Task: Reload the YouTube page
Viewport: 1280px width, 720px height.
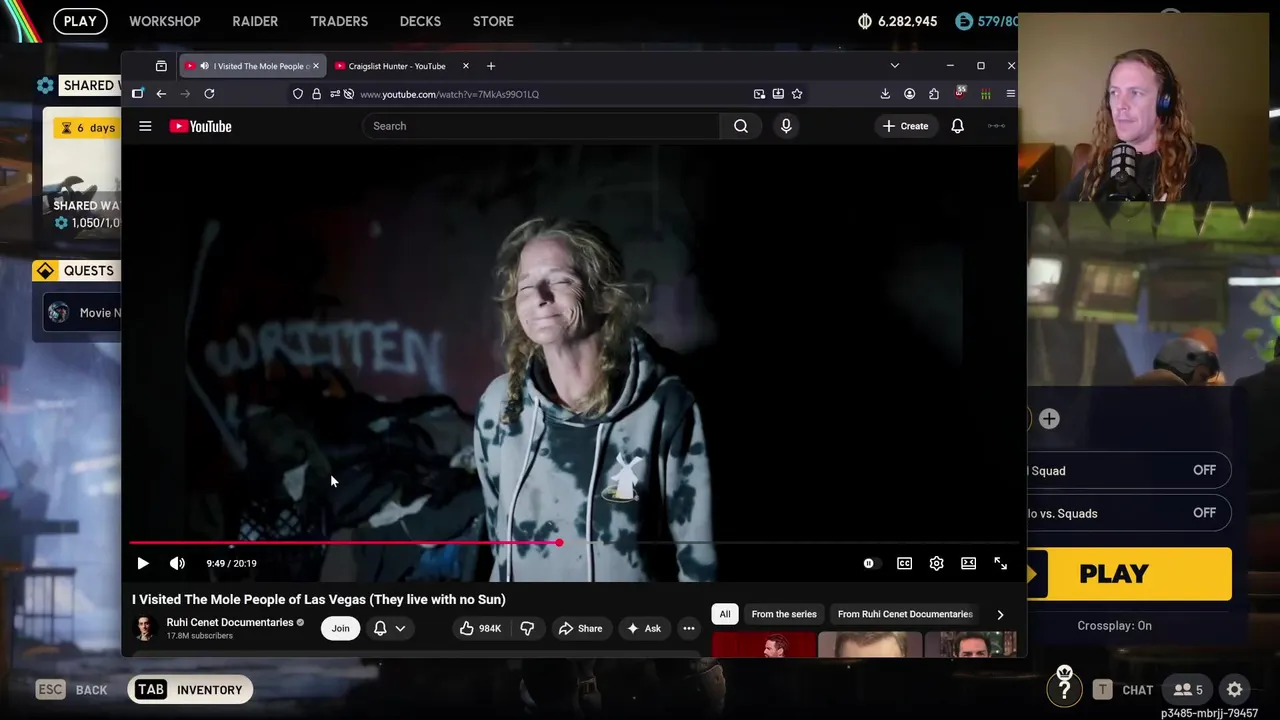Action: pyautogui.click(x=209, y=94)
